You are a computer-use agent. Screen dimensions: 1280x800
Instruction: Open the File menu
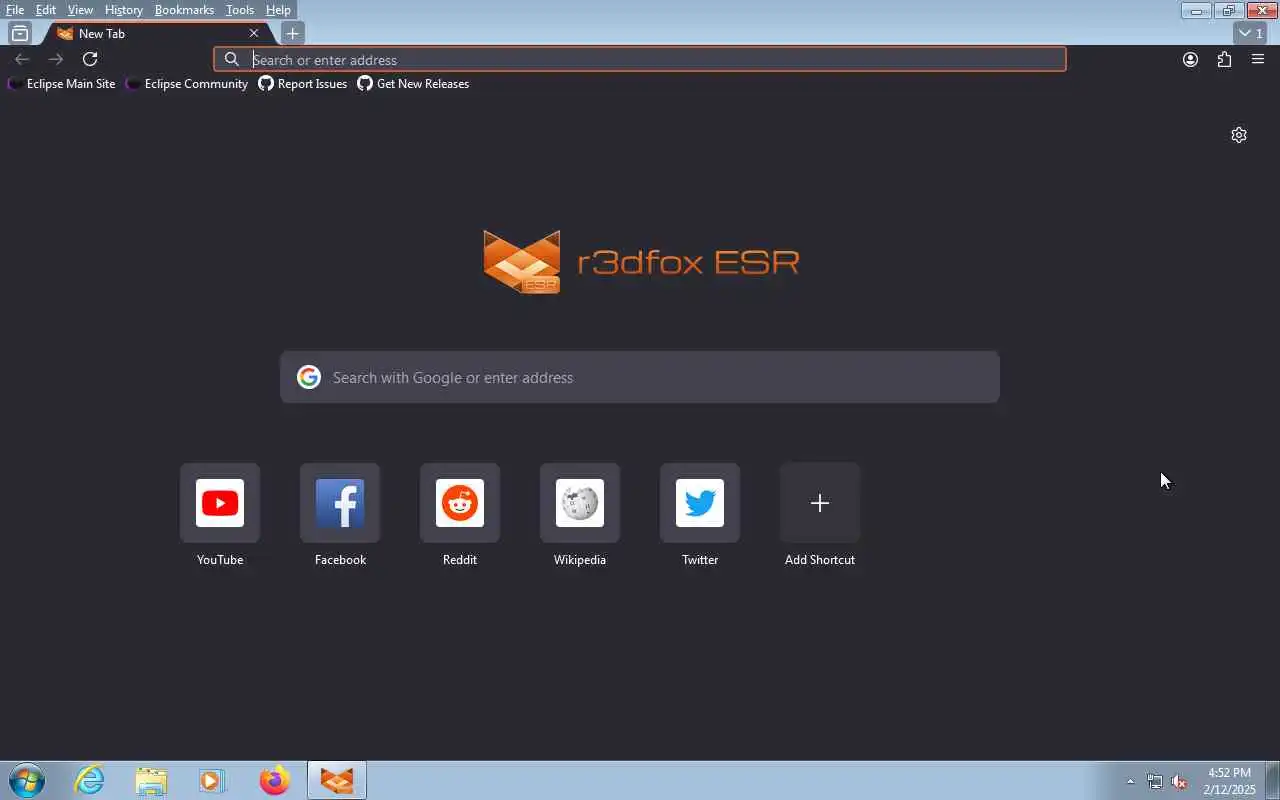point(15,10)
